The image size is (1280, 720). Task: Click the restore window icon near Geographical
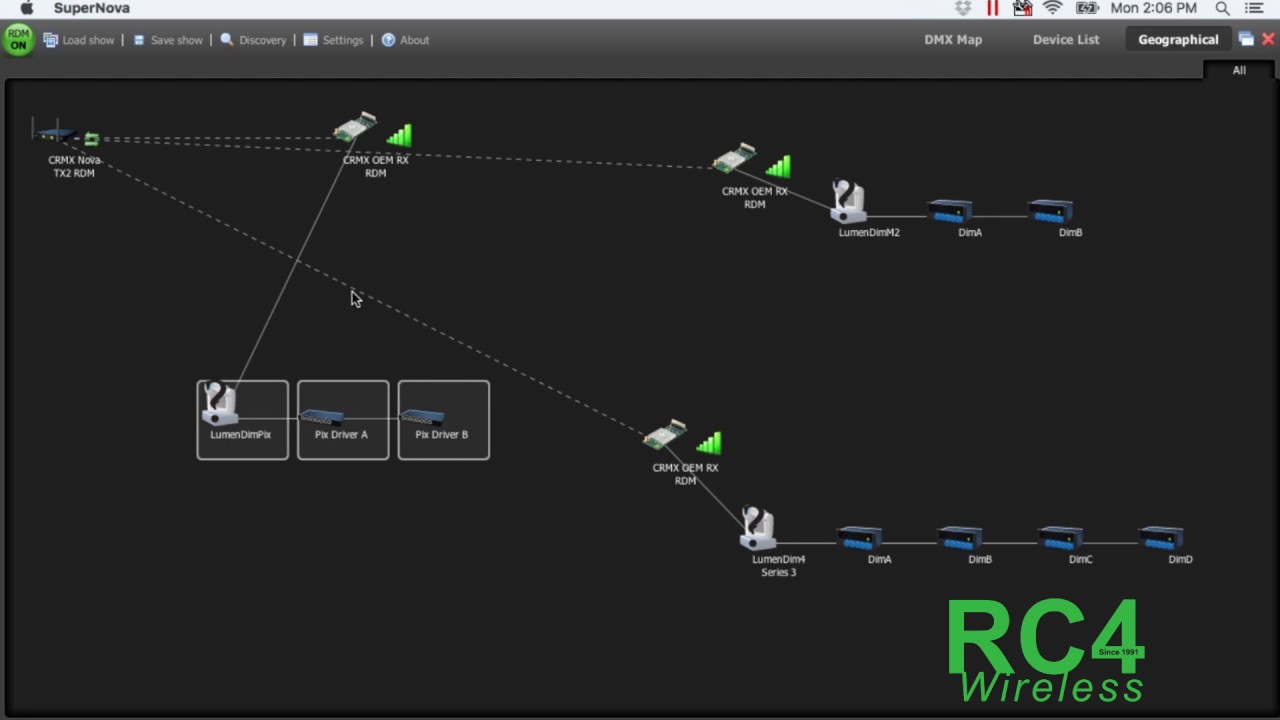pyautogui.click(x=1246, y=39)
